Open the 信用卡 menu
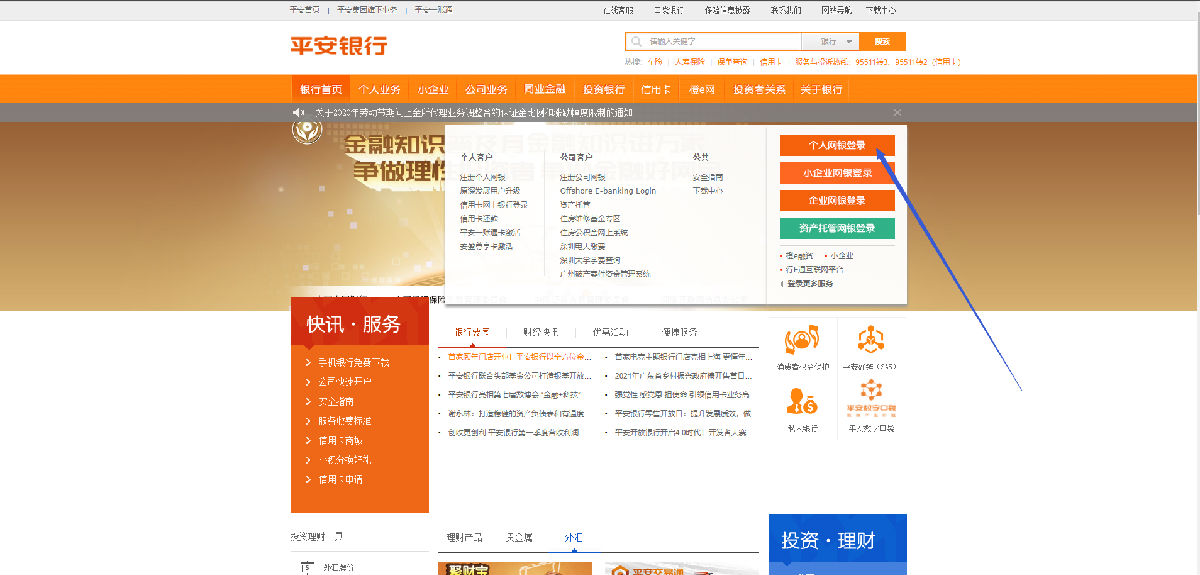 [x=655, y=89]
